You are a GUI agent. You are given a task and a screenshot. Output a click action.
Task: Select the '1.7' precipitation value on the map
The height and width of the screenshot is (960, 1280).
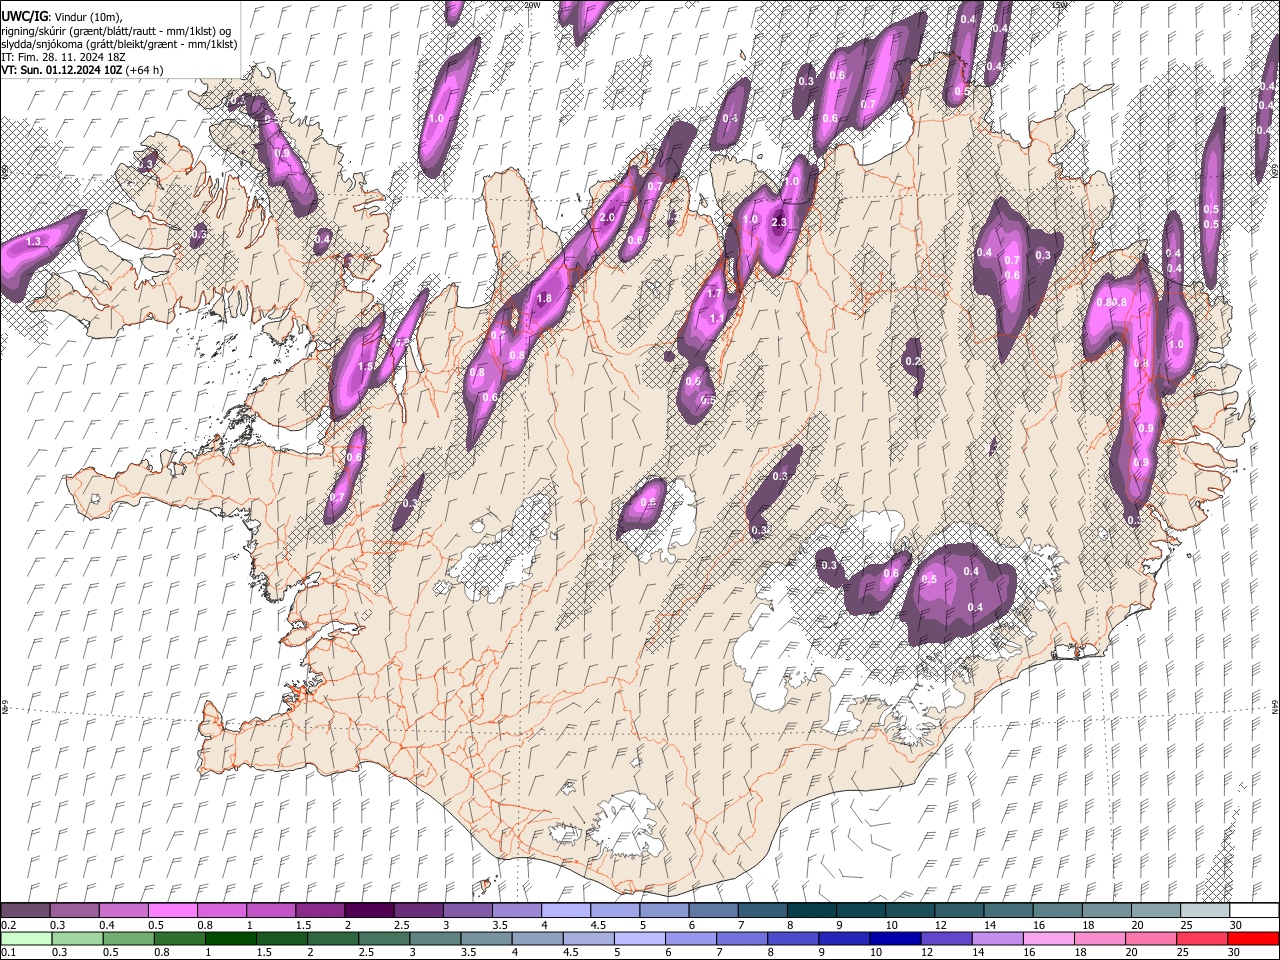(714, 294)
